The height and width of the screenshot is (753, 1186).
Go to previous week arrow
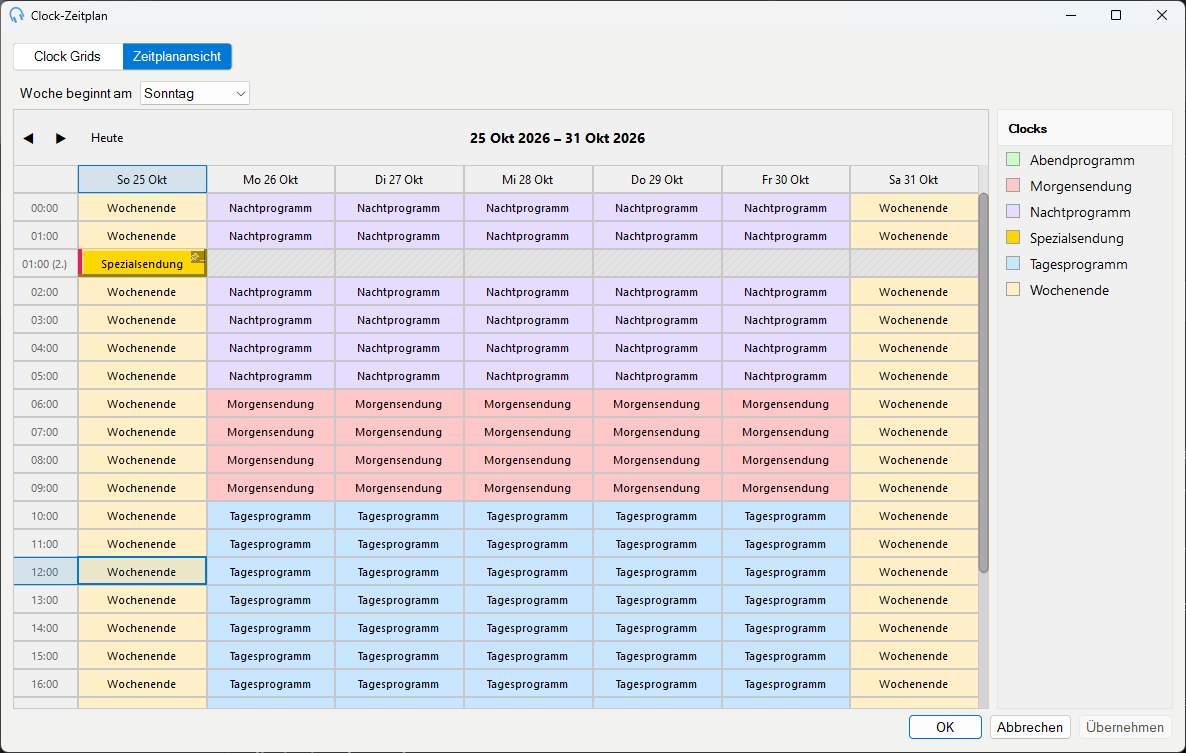(x=29, y=138)
